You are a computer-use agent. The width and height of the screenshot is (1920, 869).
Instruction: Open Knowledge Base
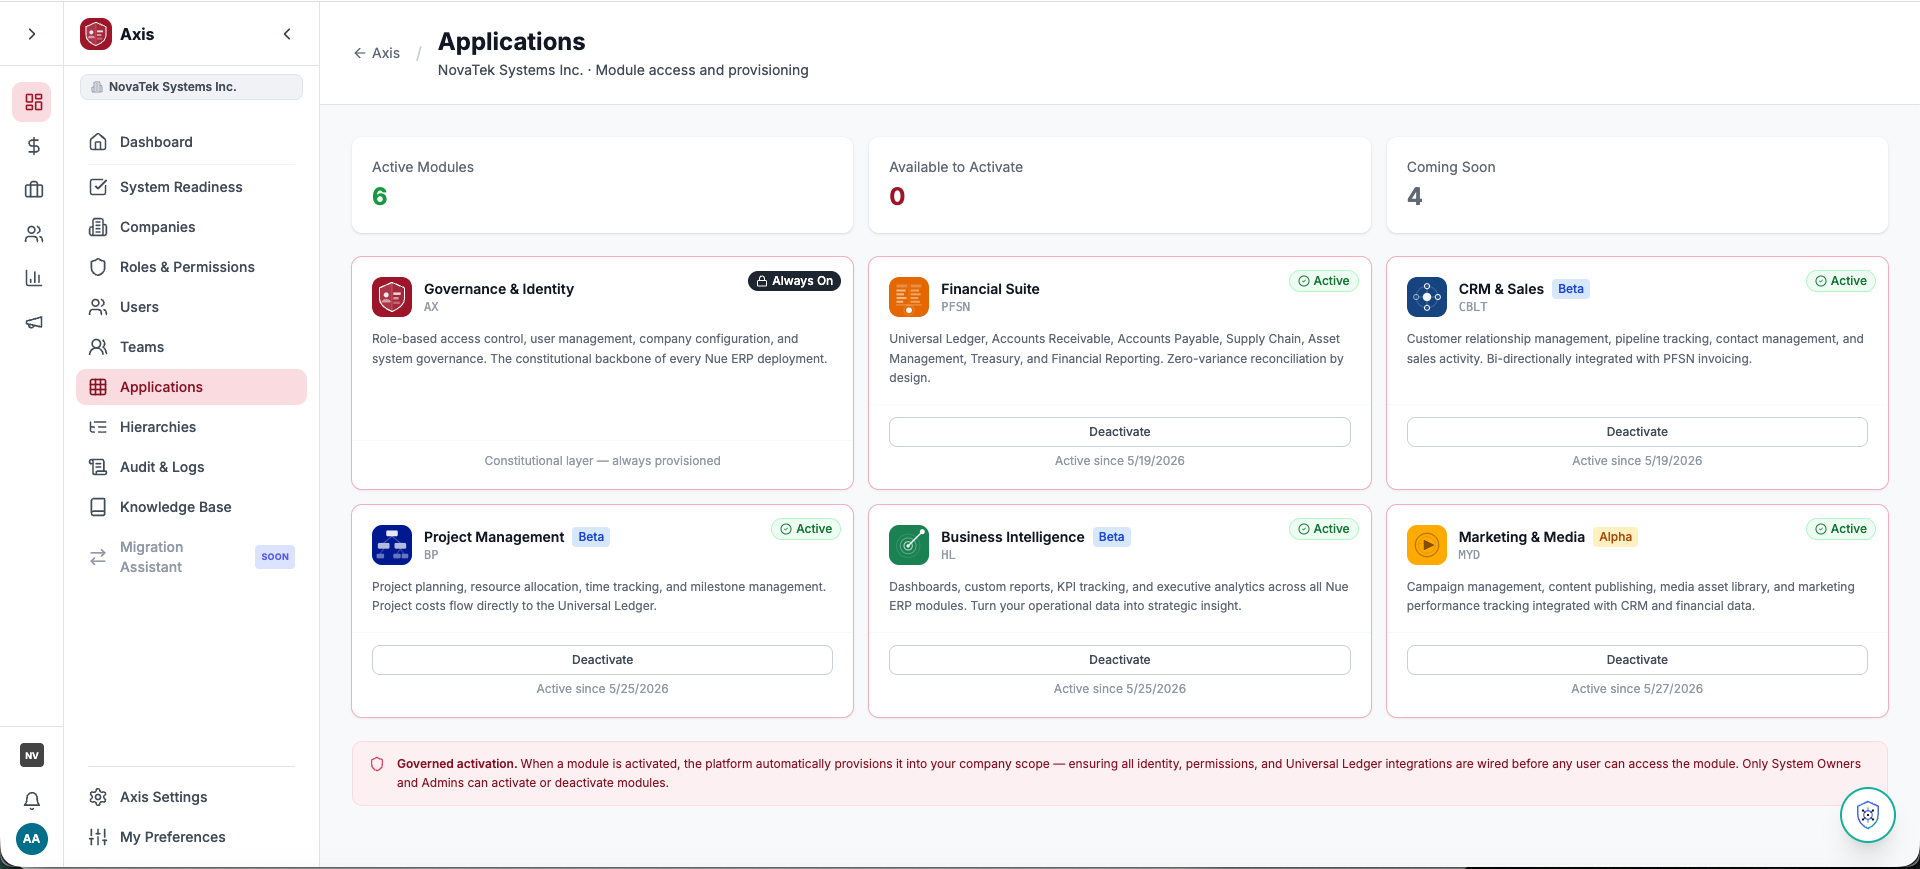point(191,507)
